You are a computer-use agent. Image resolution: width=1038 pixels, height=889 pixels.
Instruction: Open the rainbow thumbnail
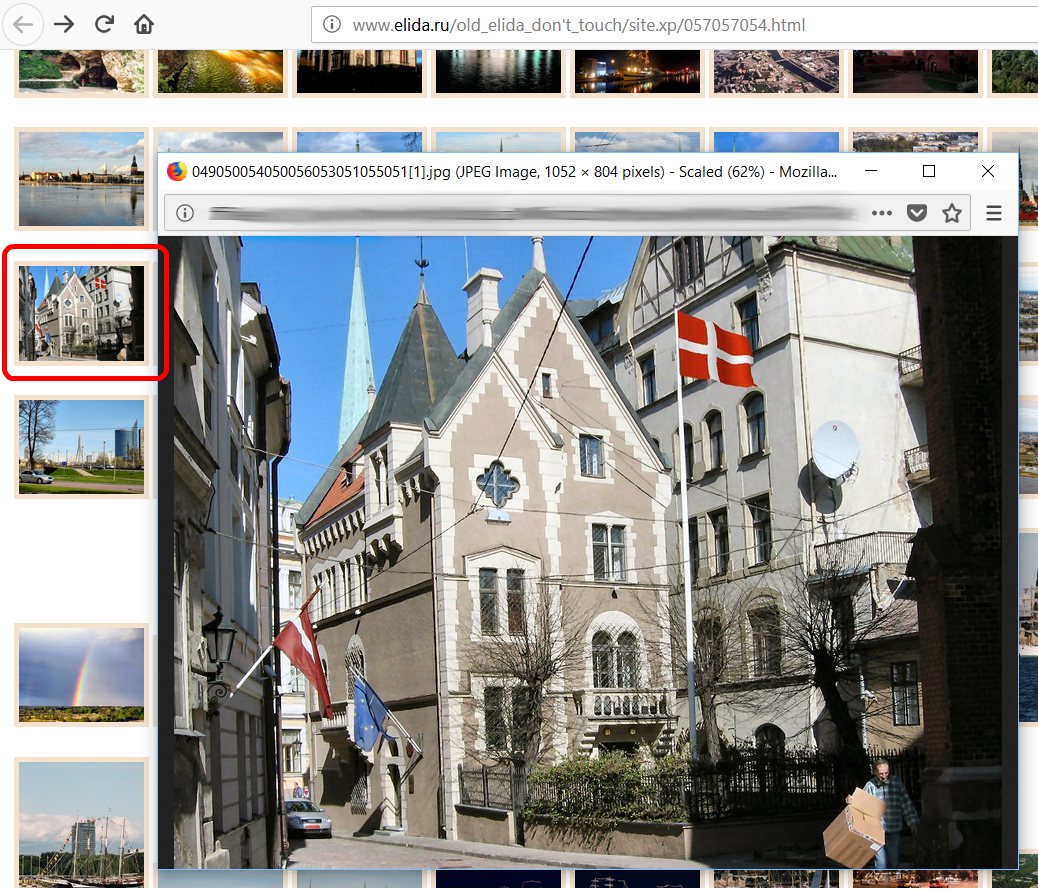click(81, 675)
